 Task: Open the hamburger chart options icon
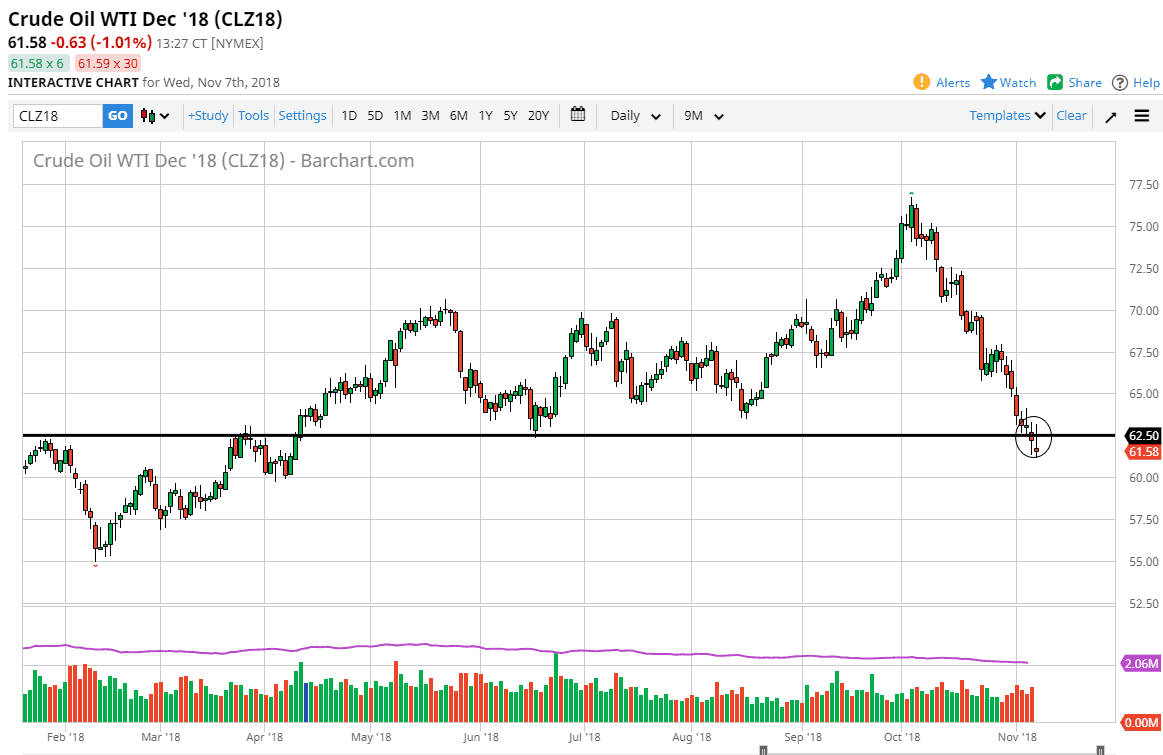pyautogui.click(x=1140, y=115)
